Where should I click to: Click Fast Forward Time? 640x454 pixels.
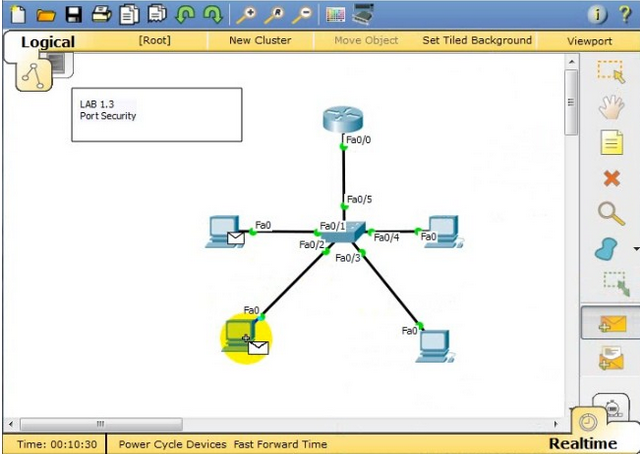click(x=280, y=444)
